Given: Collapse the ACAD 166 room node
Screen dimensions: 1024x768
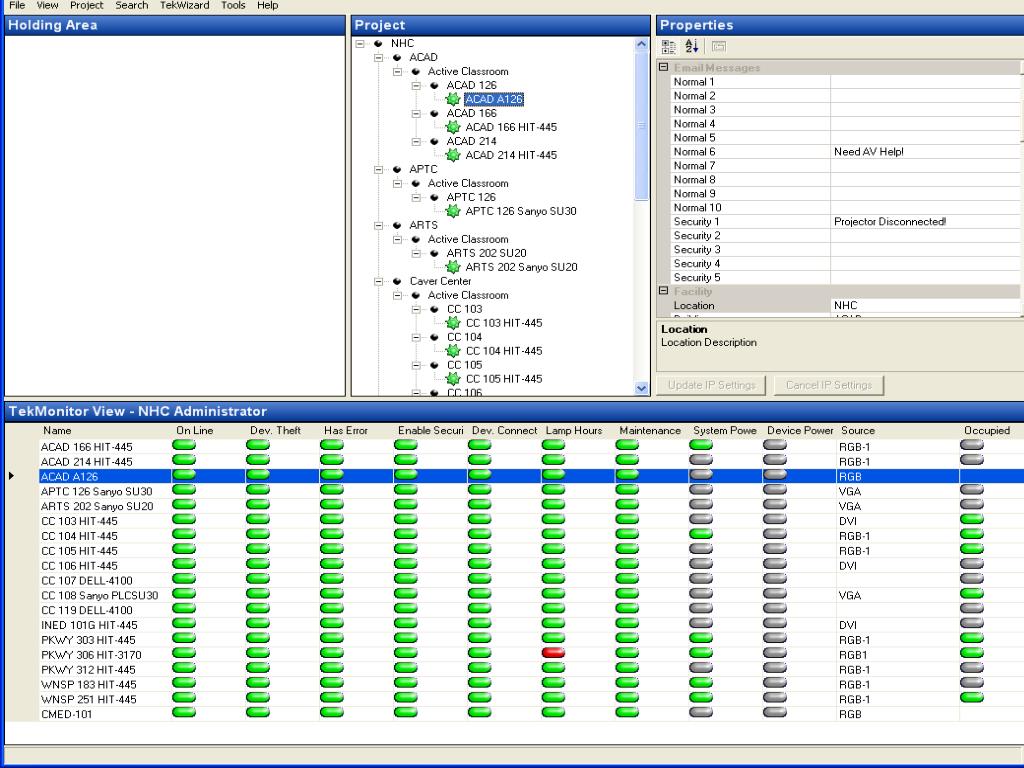Looking at the screenshot, I should 415,114.
